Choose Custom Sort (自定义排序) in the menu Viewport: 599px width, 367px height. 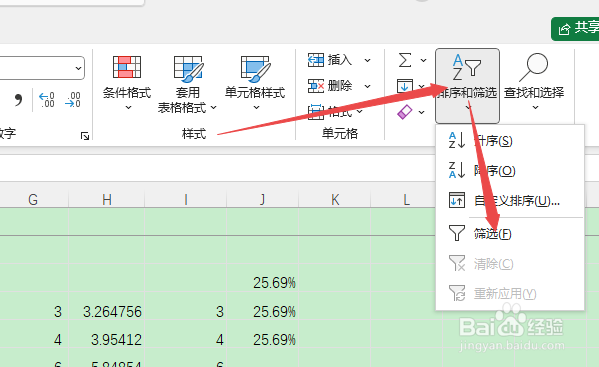[510, 200]
